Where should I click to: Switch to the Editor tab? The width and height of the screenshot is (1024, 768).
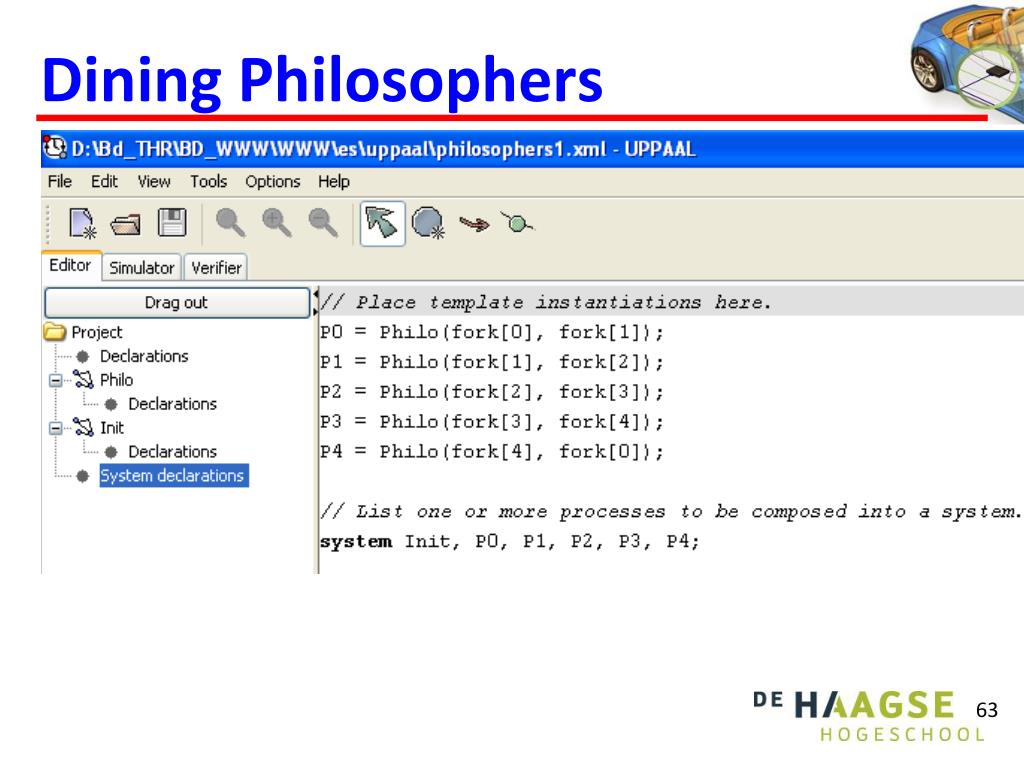pos(71,265)
